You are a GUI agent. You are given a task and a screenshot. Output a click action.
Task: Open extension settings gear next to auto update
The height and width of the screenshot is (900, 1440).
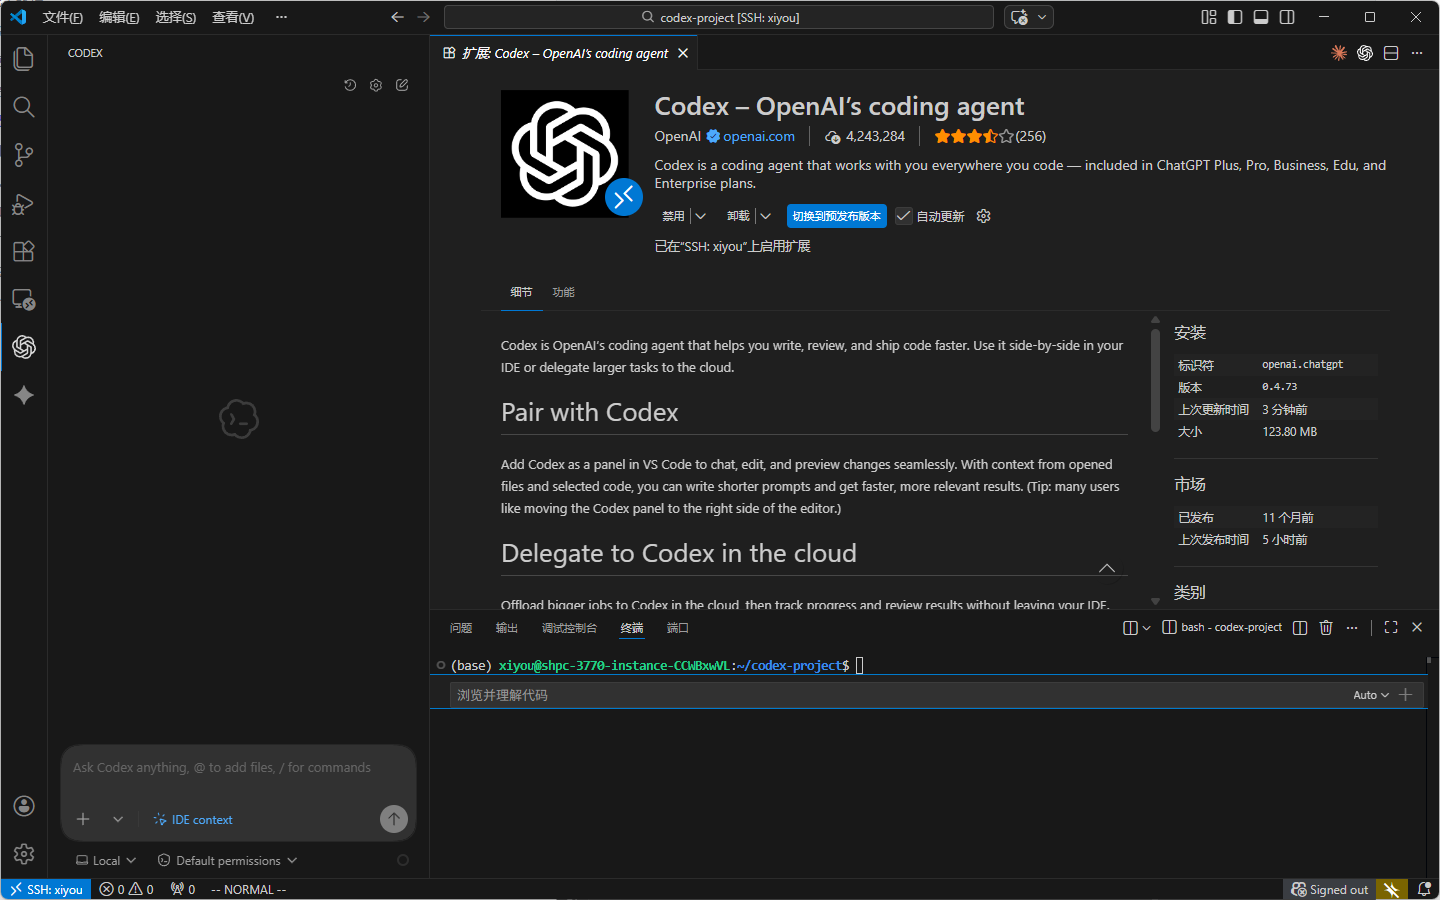coord(983,216)
